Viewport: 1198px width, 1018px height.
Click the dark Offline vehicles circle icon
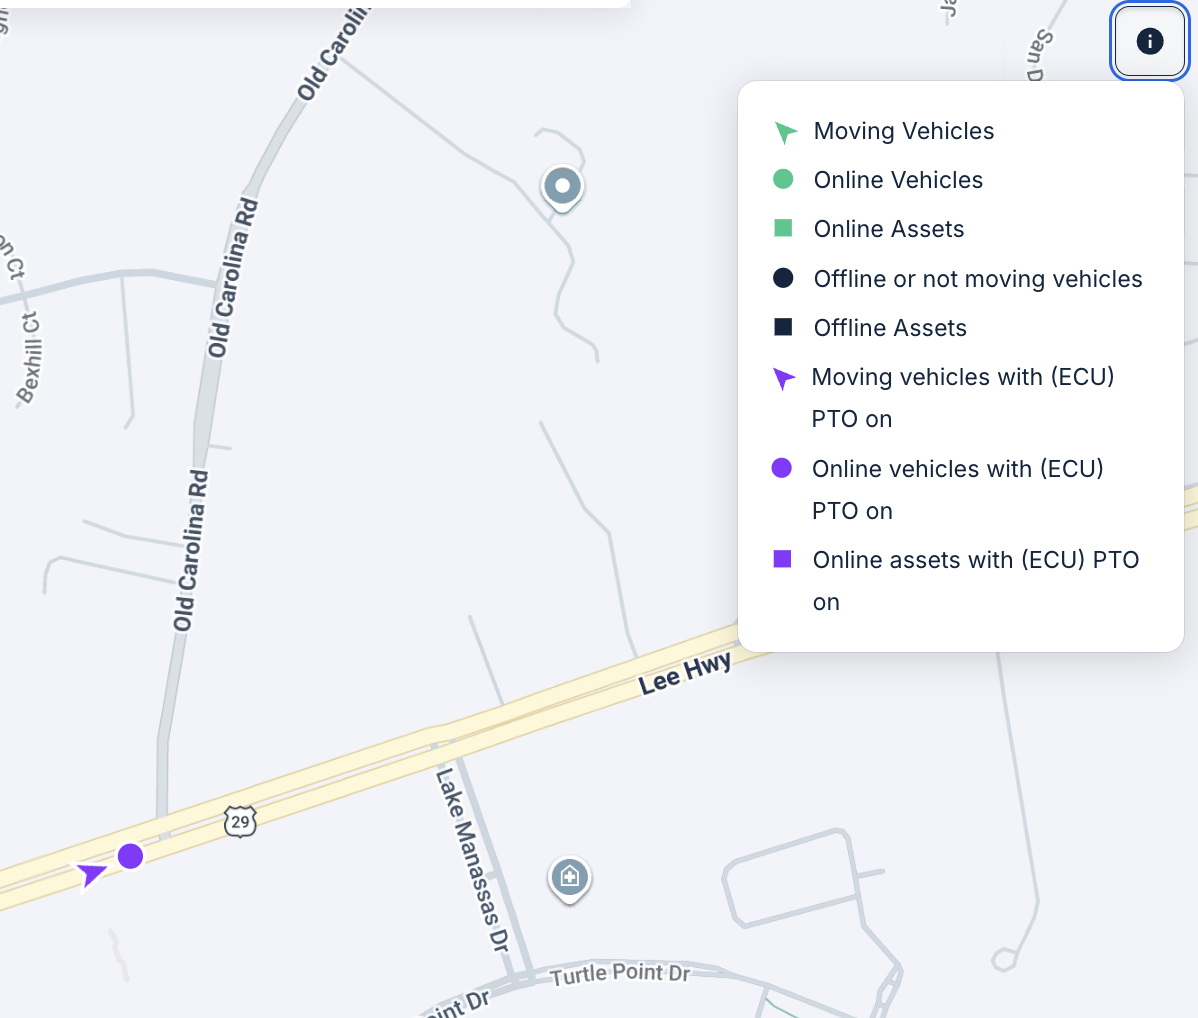783,278
